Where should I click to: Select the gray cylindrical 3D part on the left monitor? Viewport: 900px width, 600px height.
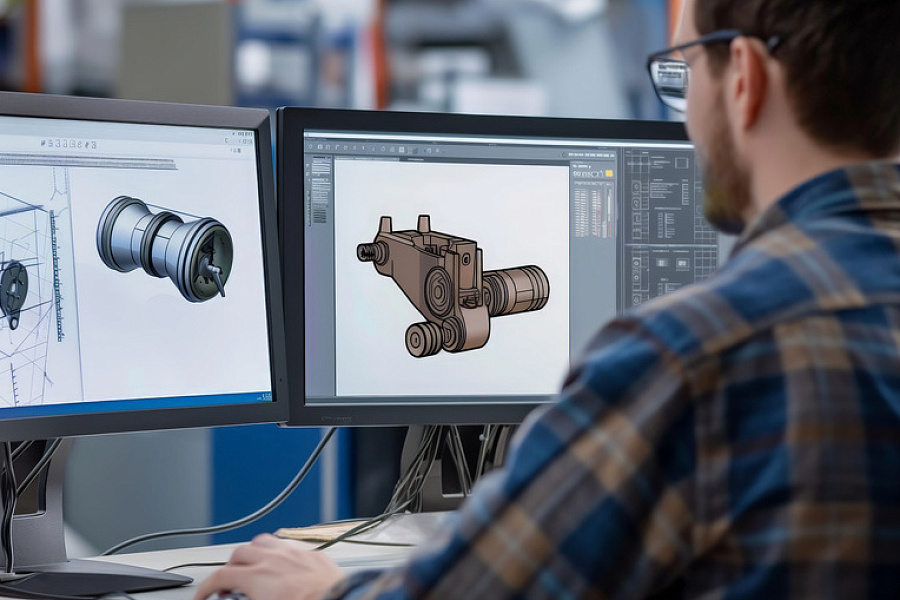click(x=165, y=249)
